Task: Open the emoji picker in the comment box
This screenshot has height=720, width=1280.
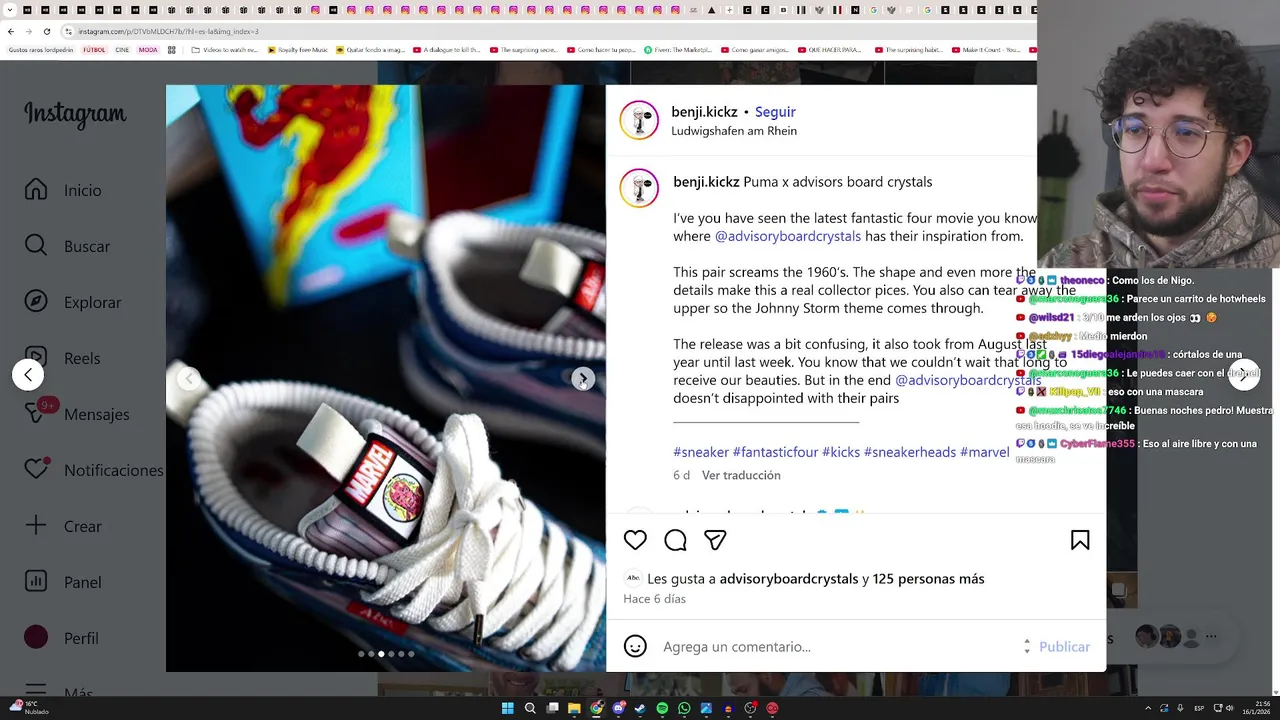Action: [635, 646]
